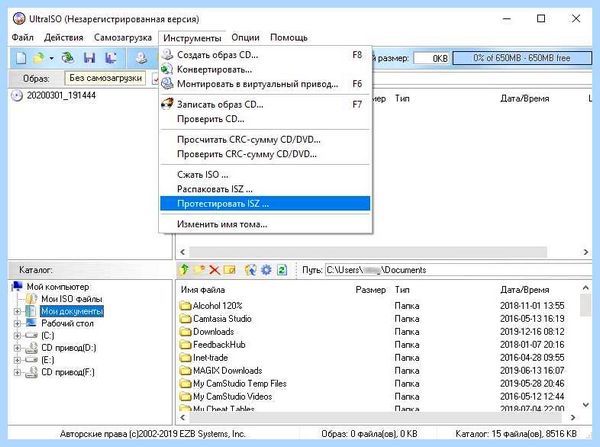600x447 pixels.
Task: Click the 0KB total size field
Action: (x=431, y=58)
